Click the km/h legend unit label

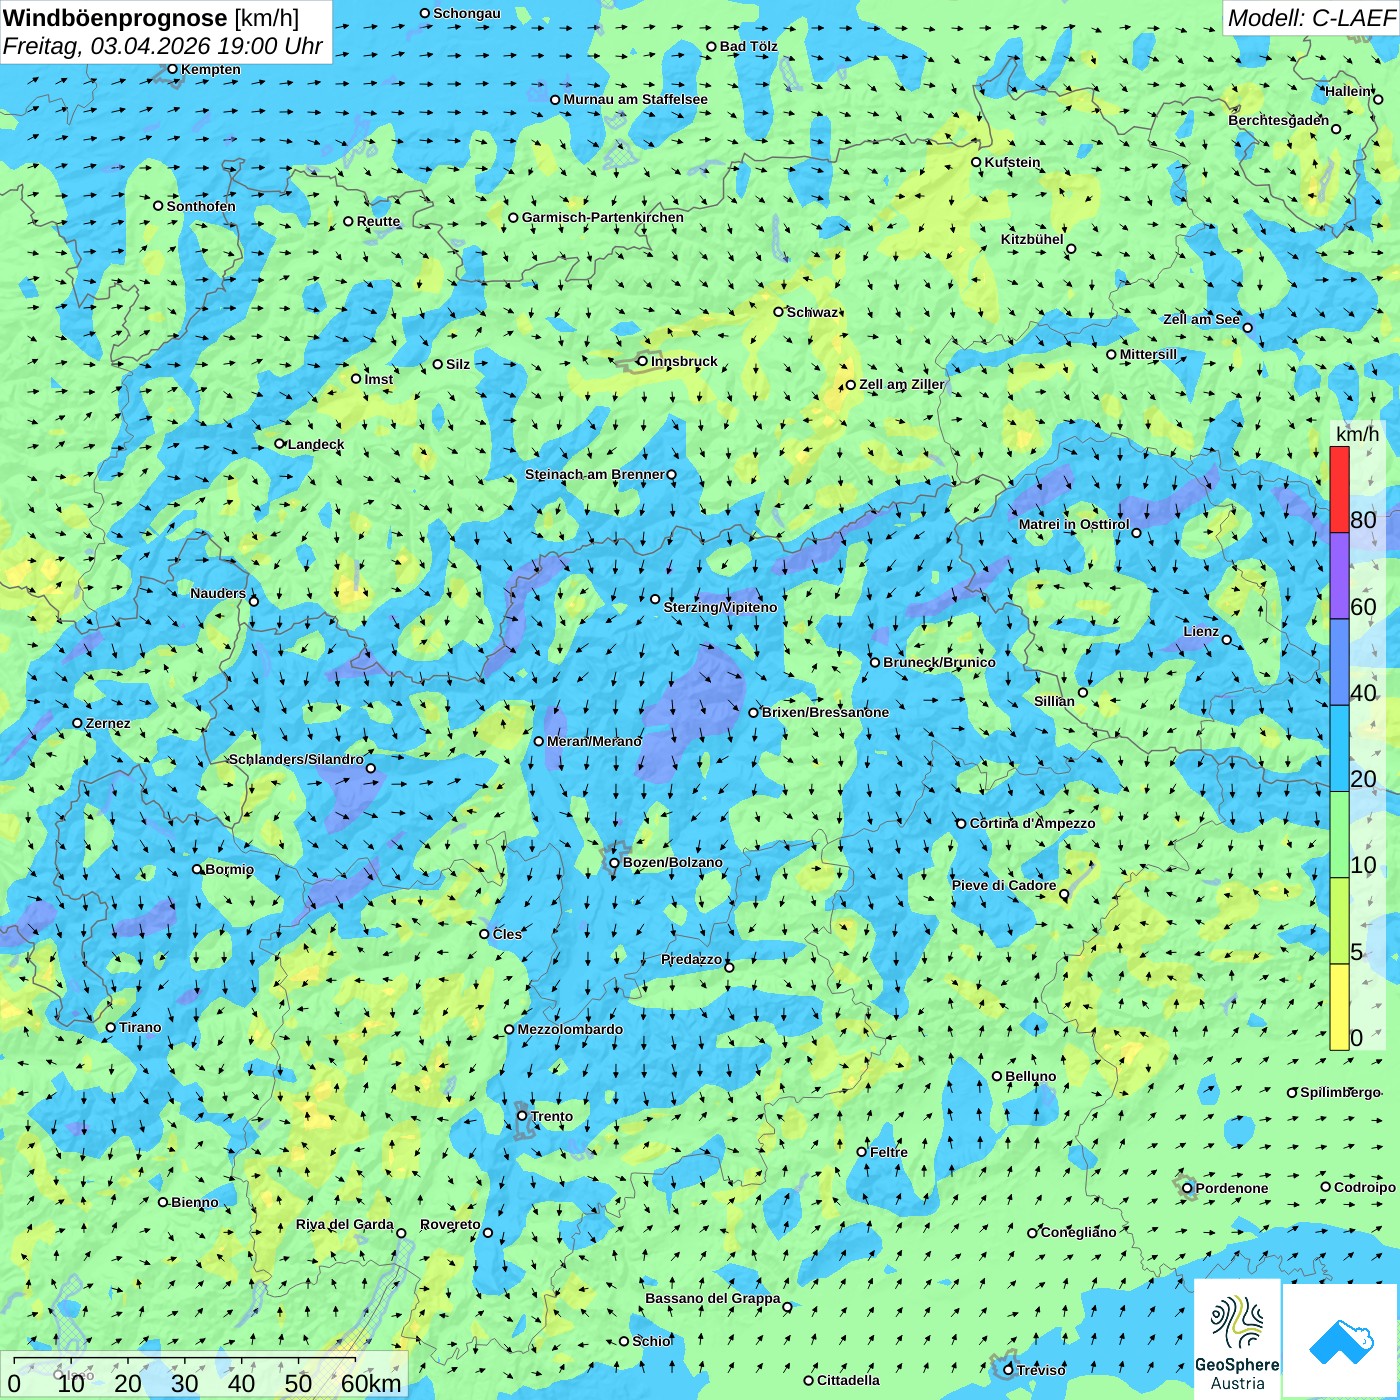(x=1357, y=434)
